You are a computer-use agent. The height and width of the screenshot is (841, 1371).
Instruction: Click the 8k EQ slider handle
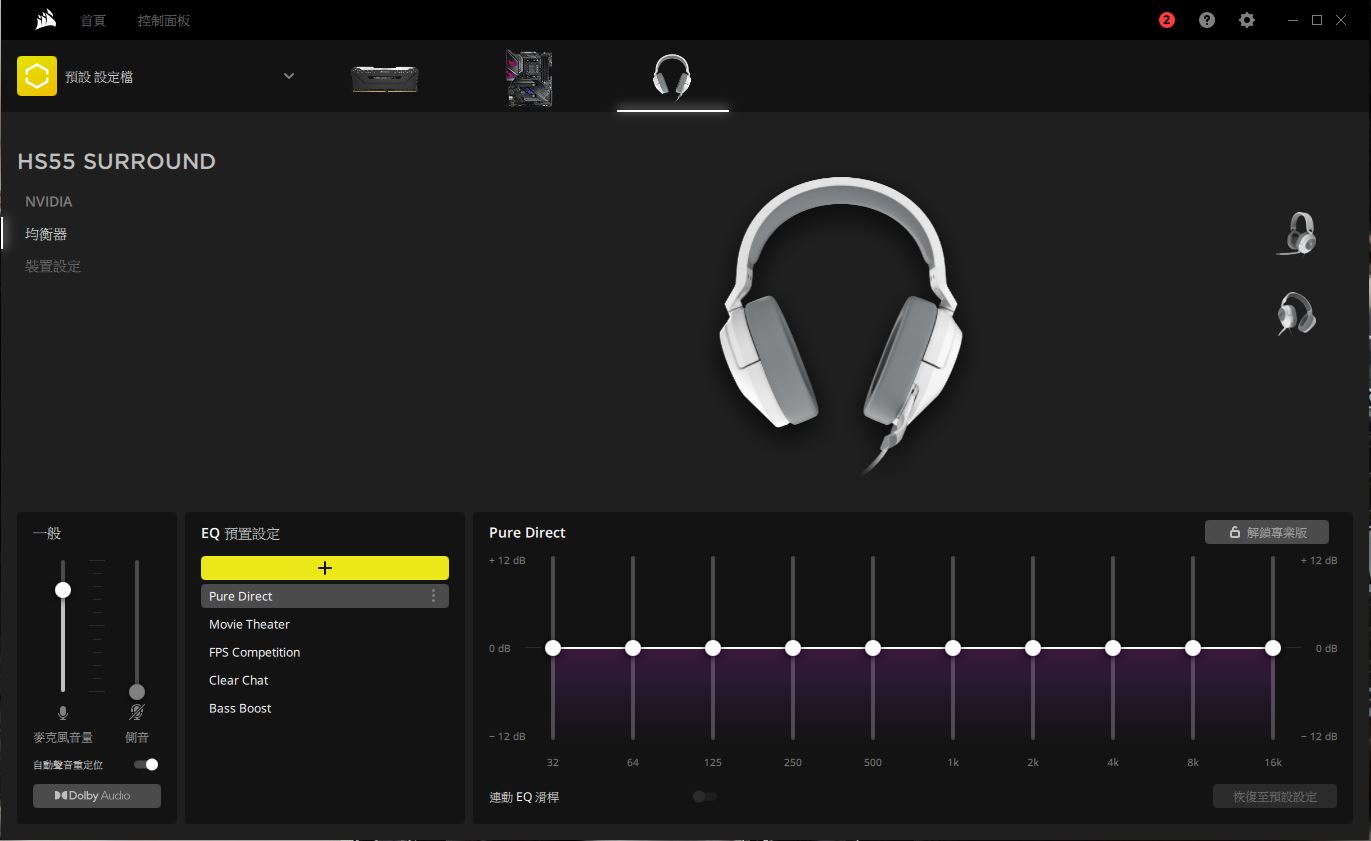pyautogui.click(x=1193, y=648)
